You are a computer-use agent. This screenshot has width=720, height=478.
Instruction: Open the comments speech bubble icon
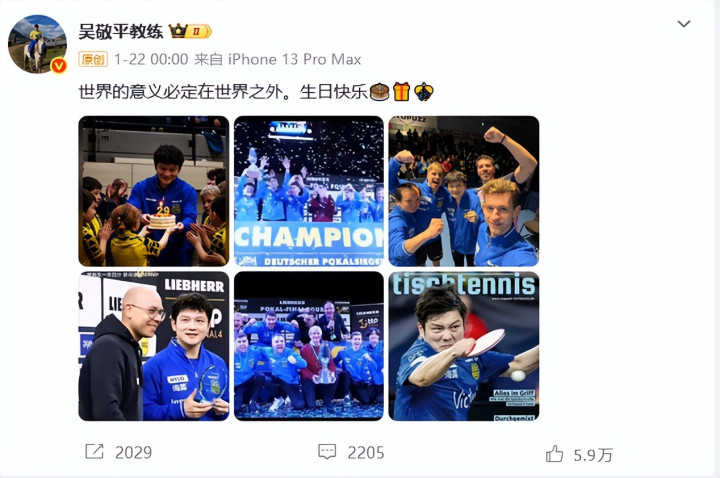(327, 452)
